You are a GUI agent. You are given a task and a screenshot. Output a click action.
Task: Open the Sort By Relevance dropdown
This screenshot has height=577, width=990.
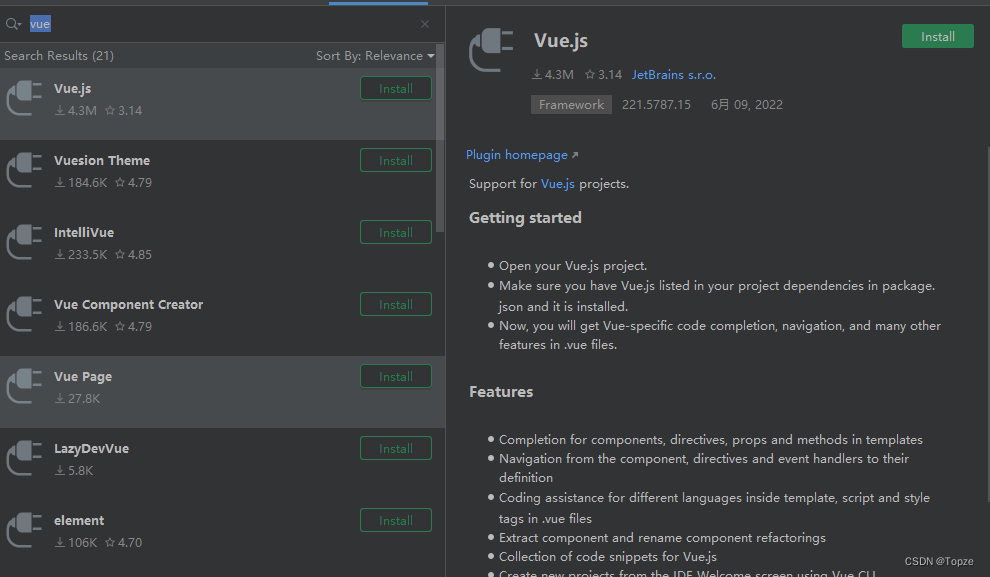coord(375,56)
